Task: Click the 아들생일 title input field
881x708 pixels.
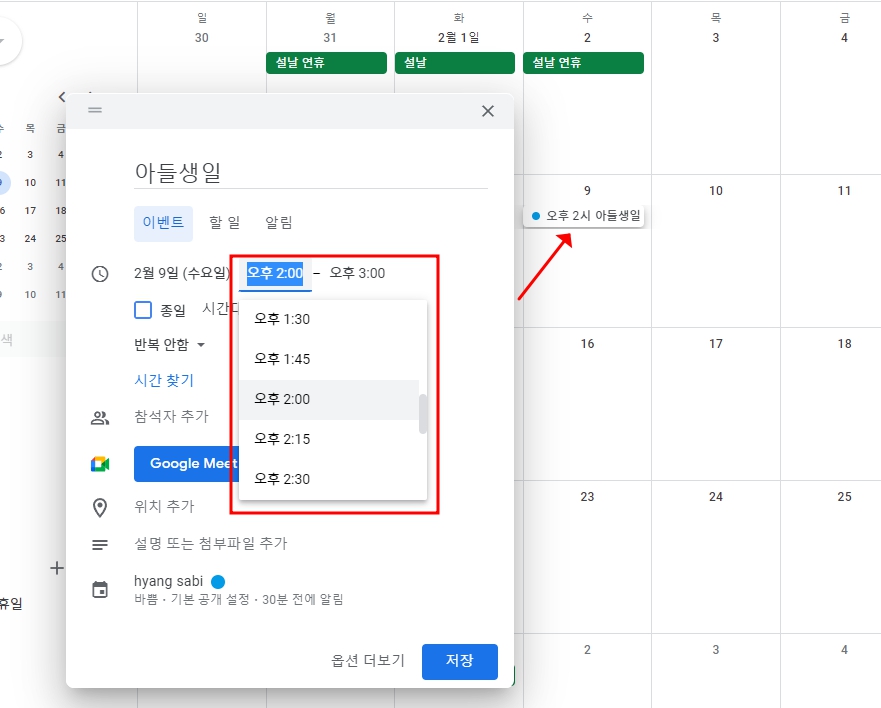Action: pos(250,168)
